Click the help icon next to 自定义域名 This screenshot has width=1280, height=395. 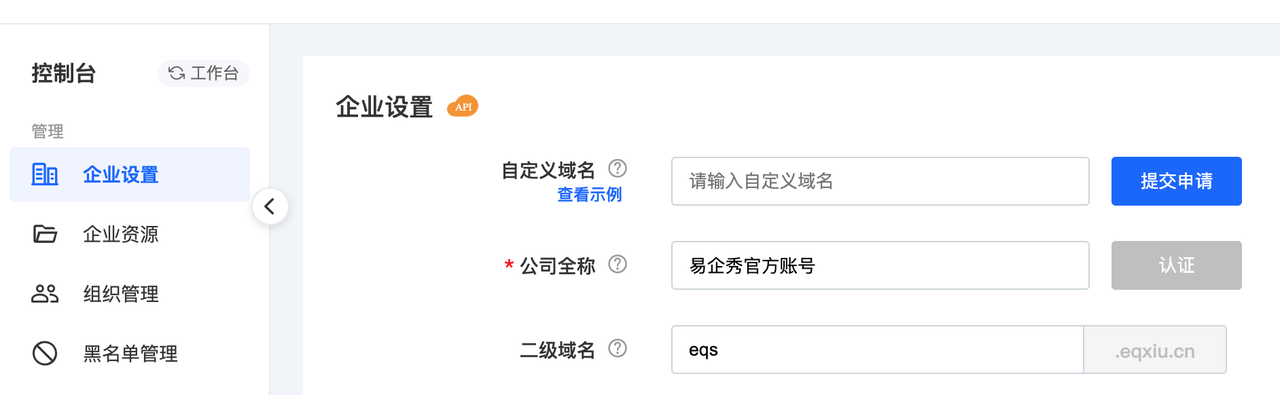pos(618,168)
